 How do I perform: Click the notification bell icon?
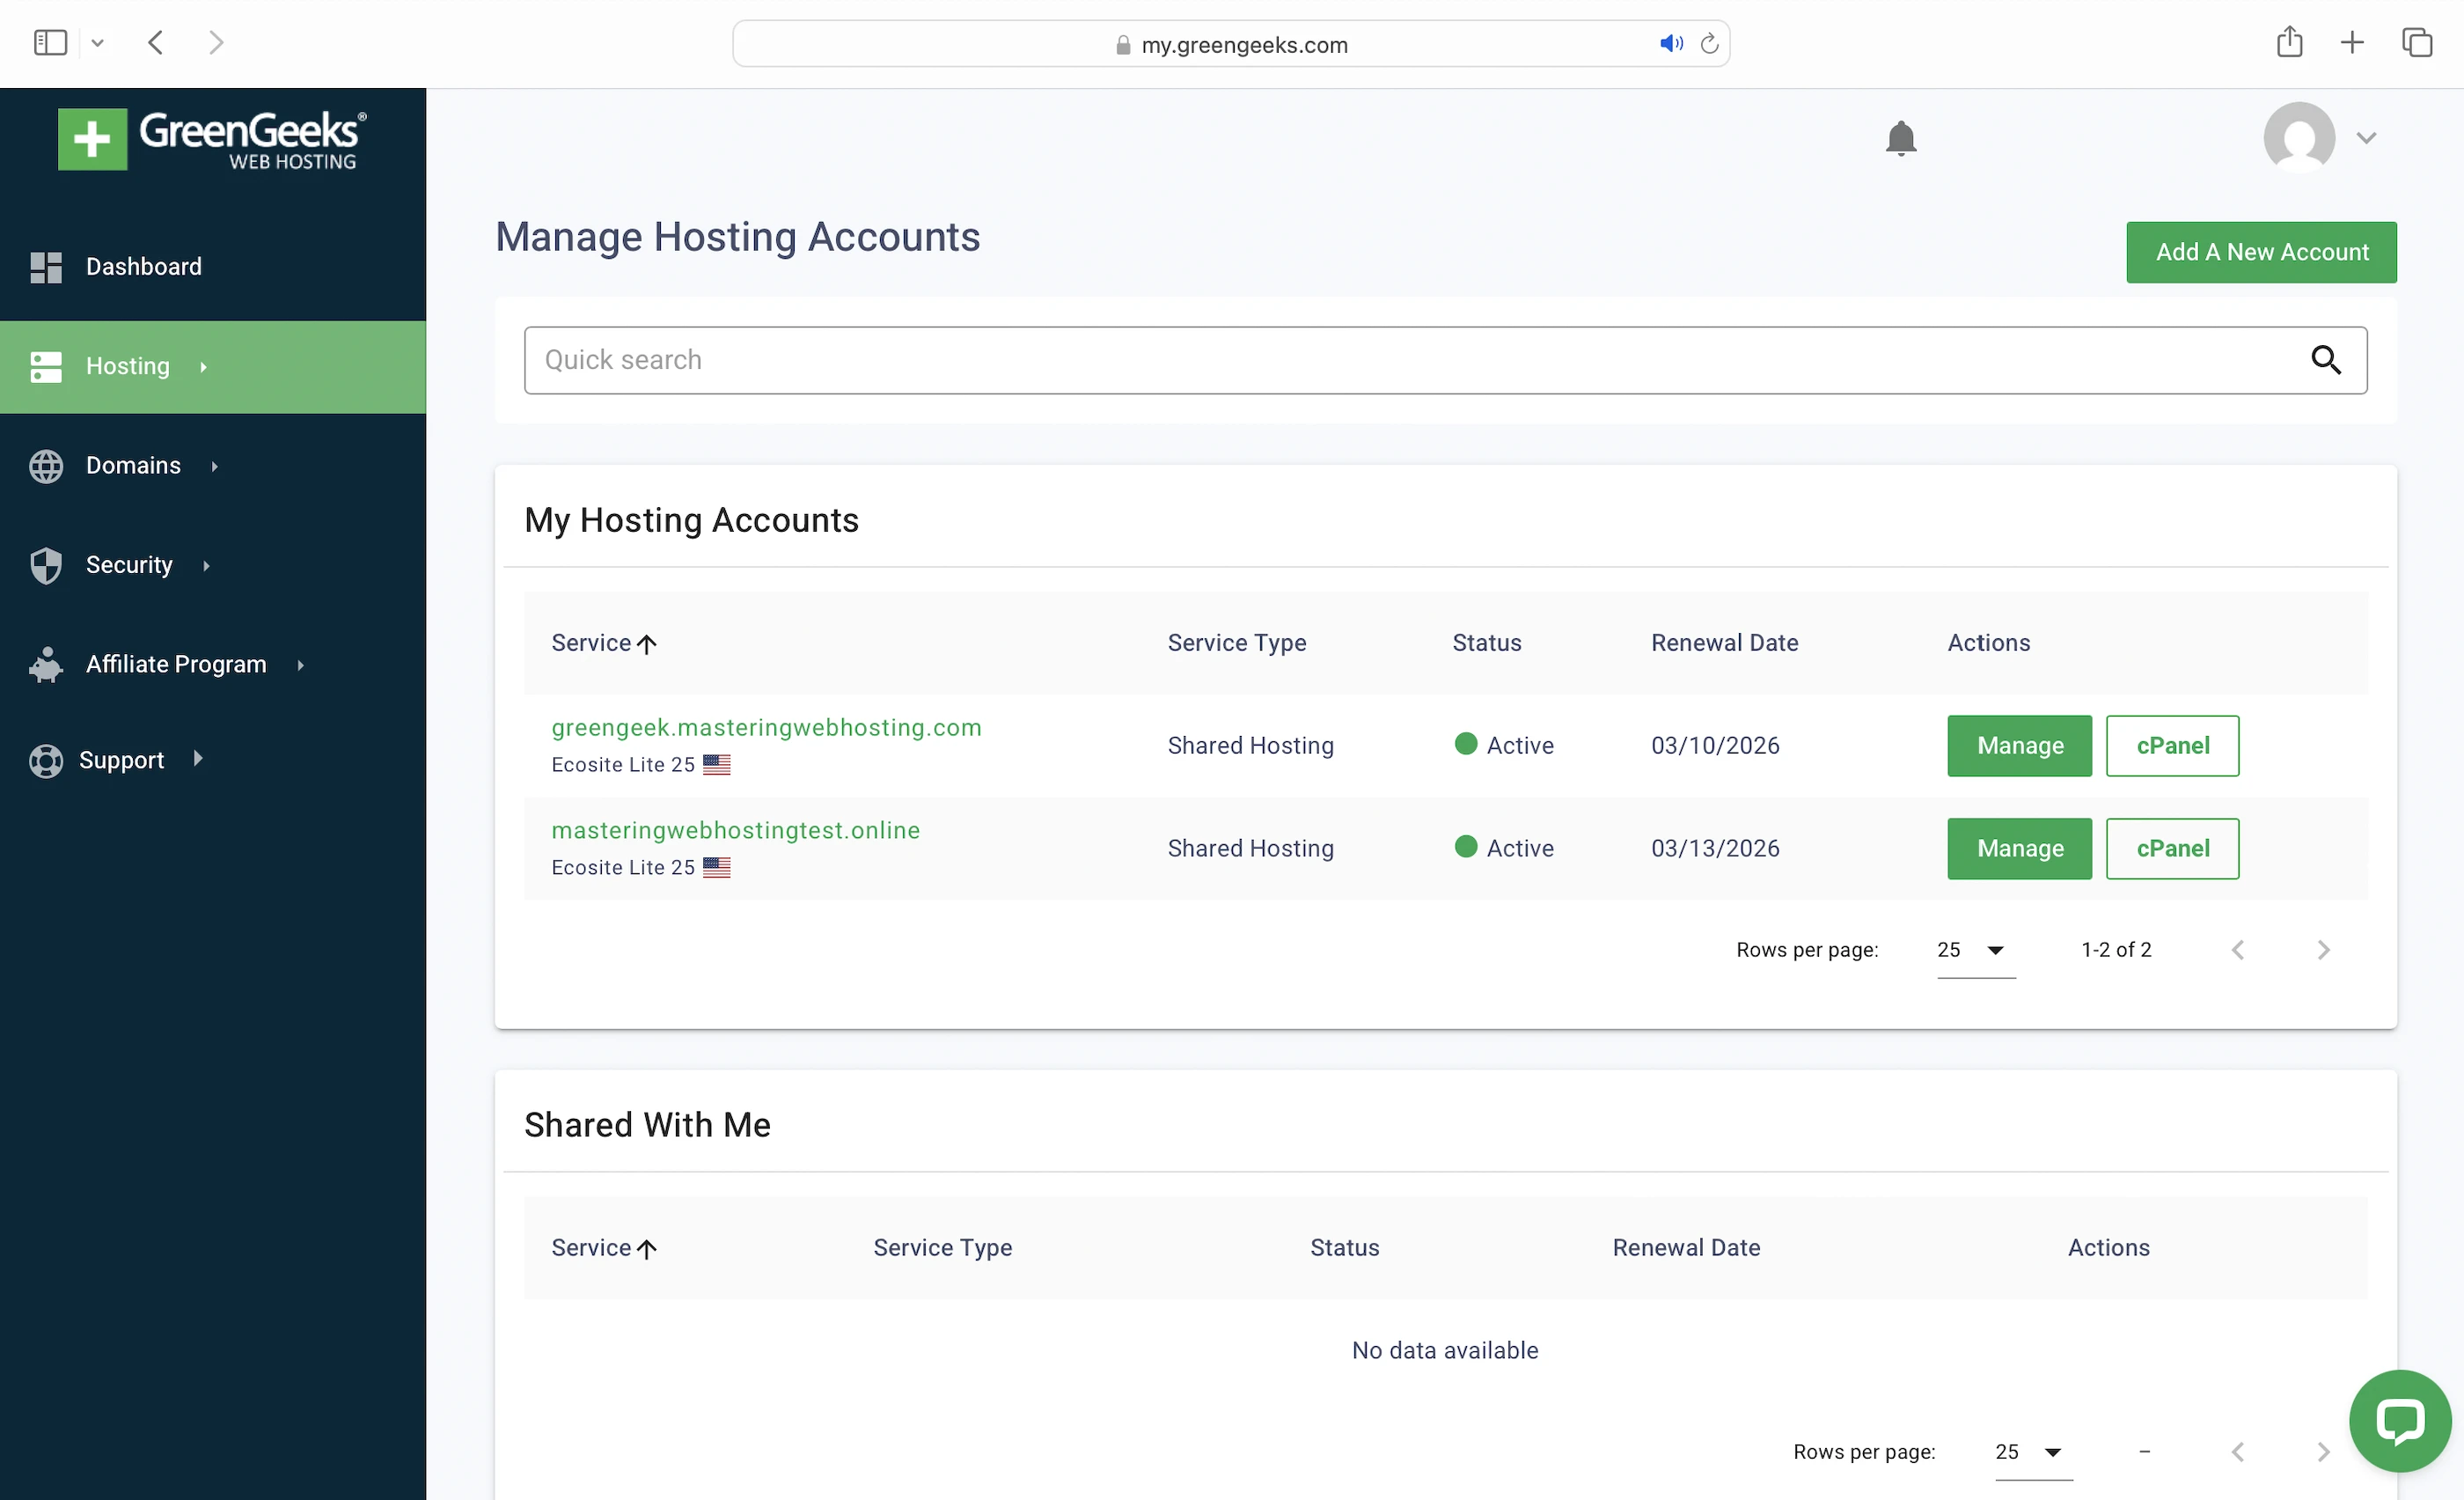(x=1900, y=138)
